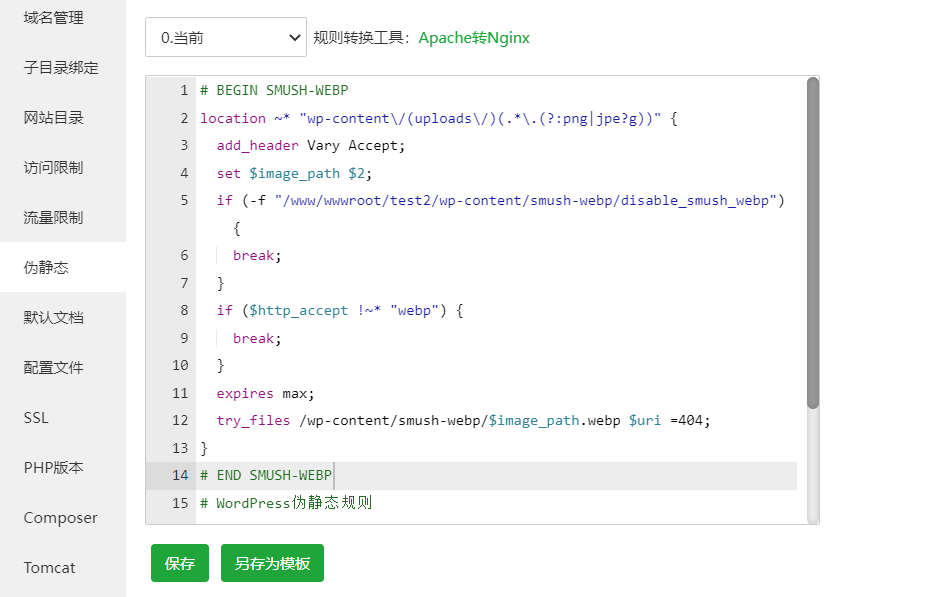Viewport: 926px width, 597px height.
Task: Click the '# END SMUSH-WEBP' comment line
Action: pyautogui.click(x=266, y=475)
